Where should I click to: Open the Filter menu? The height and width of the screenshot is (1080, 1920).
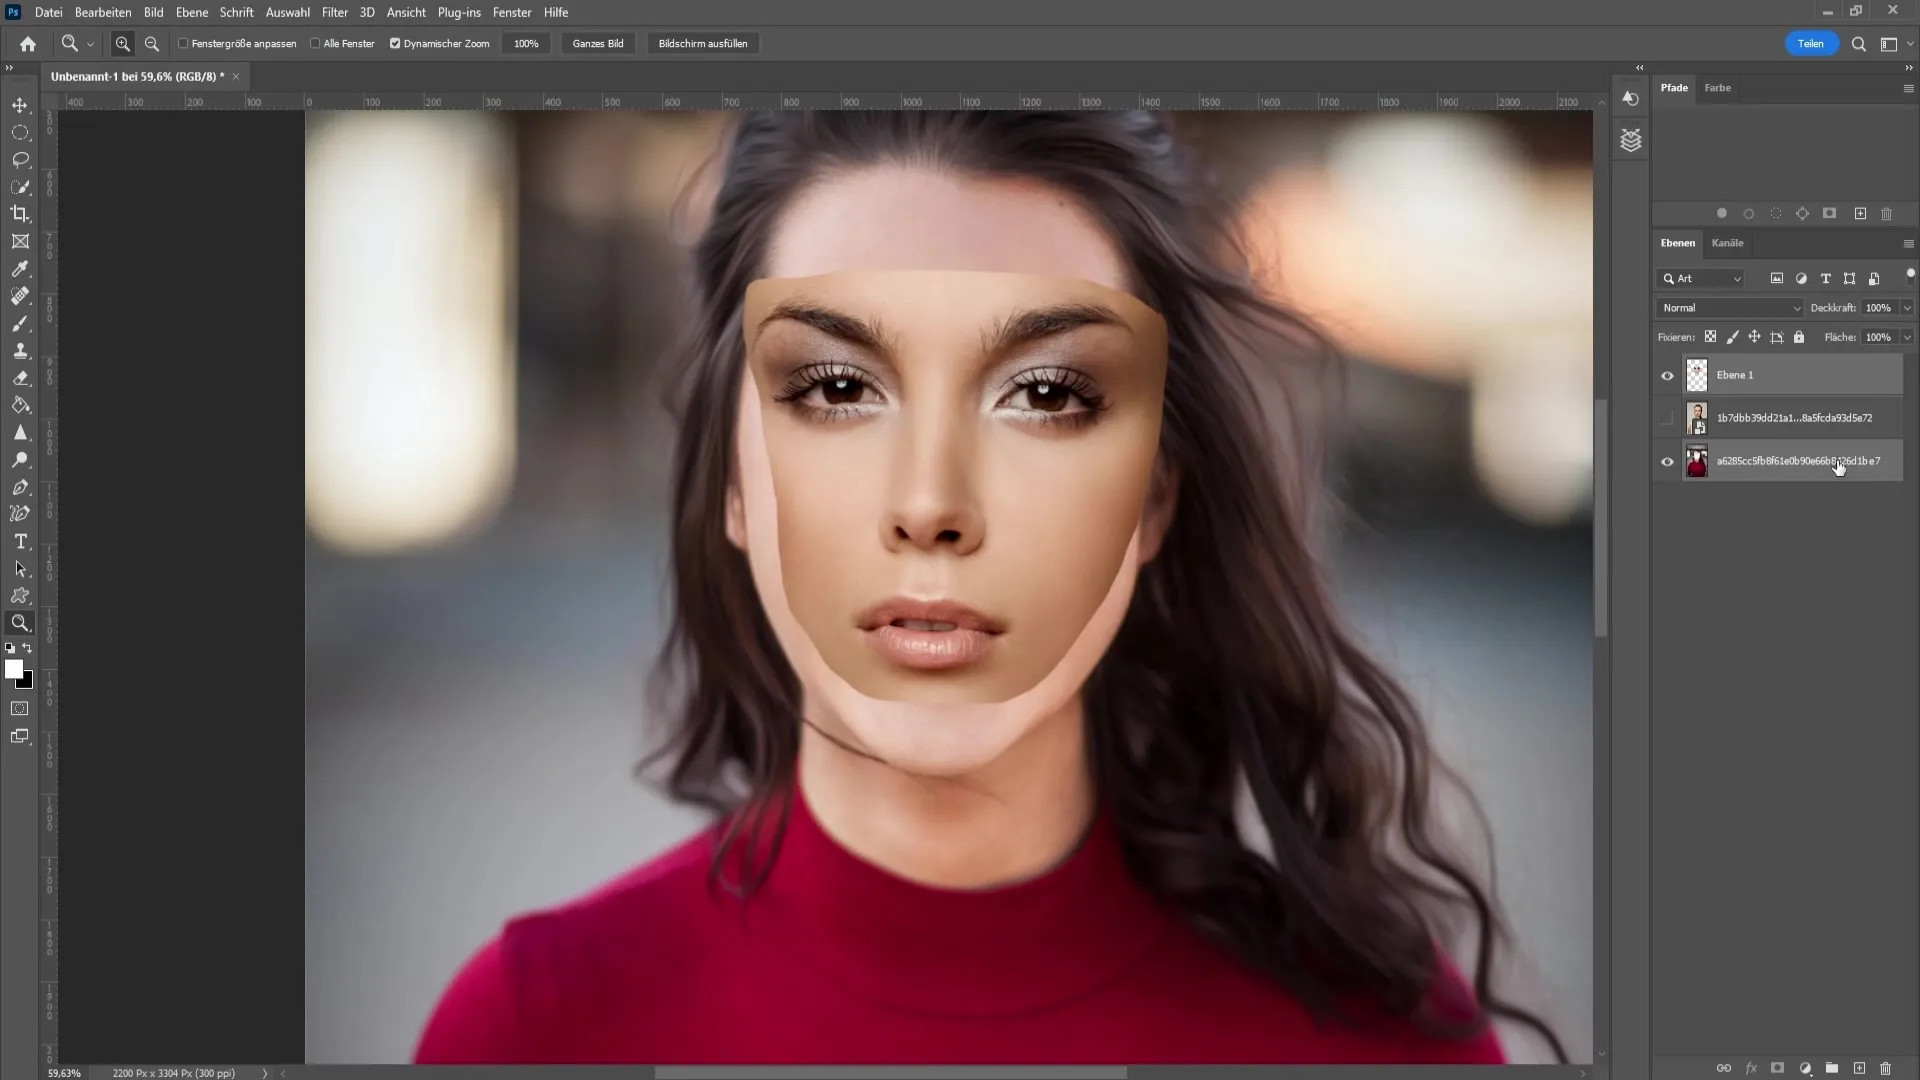(334, 12)
